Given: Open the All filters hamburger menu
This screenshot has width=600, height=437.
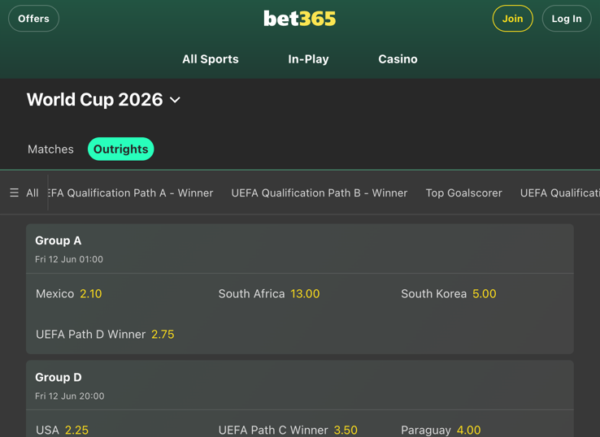Looking at the screenshot, I should pos(24,193).
